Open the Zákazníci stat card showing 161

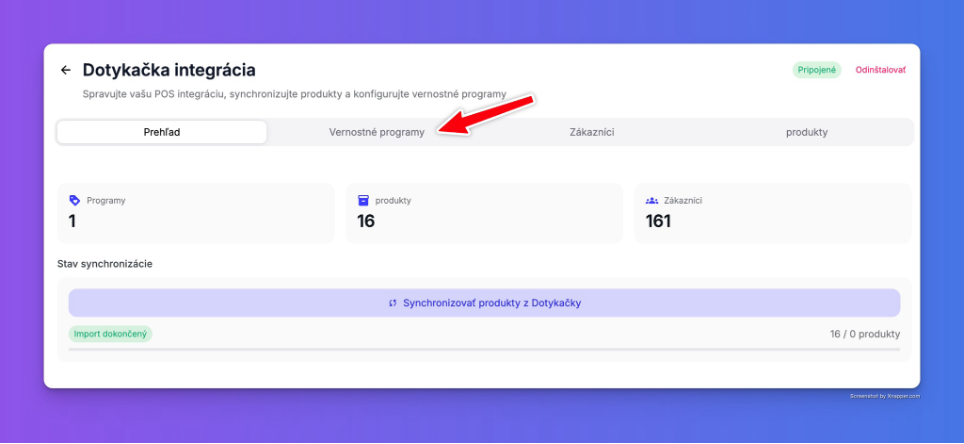(x=773, y=213)
